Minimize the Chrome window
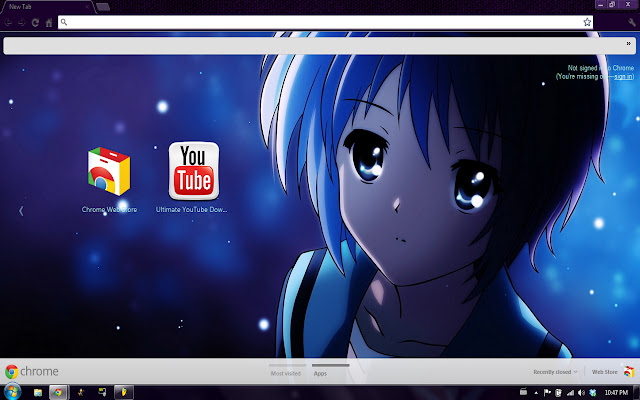Image resolution: width=640 pixels, height=400 pixels. point(600,4)
